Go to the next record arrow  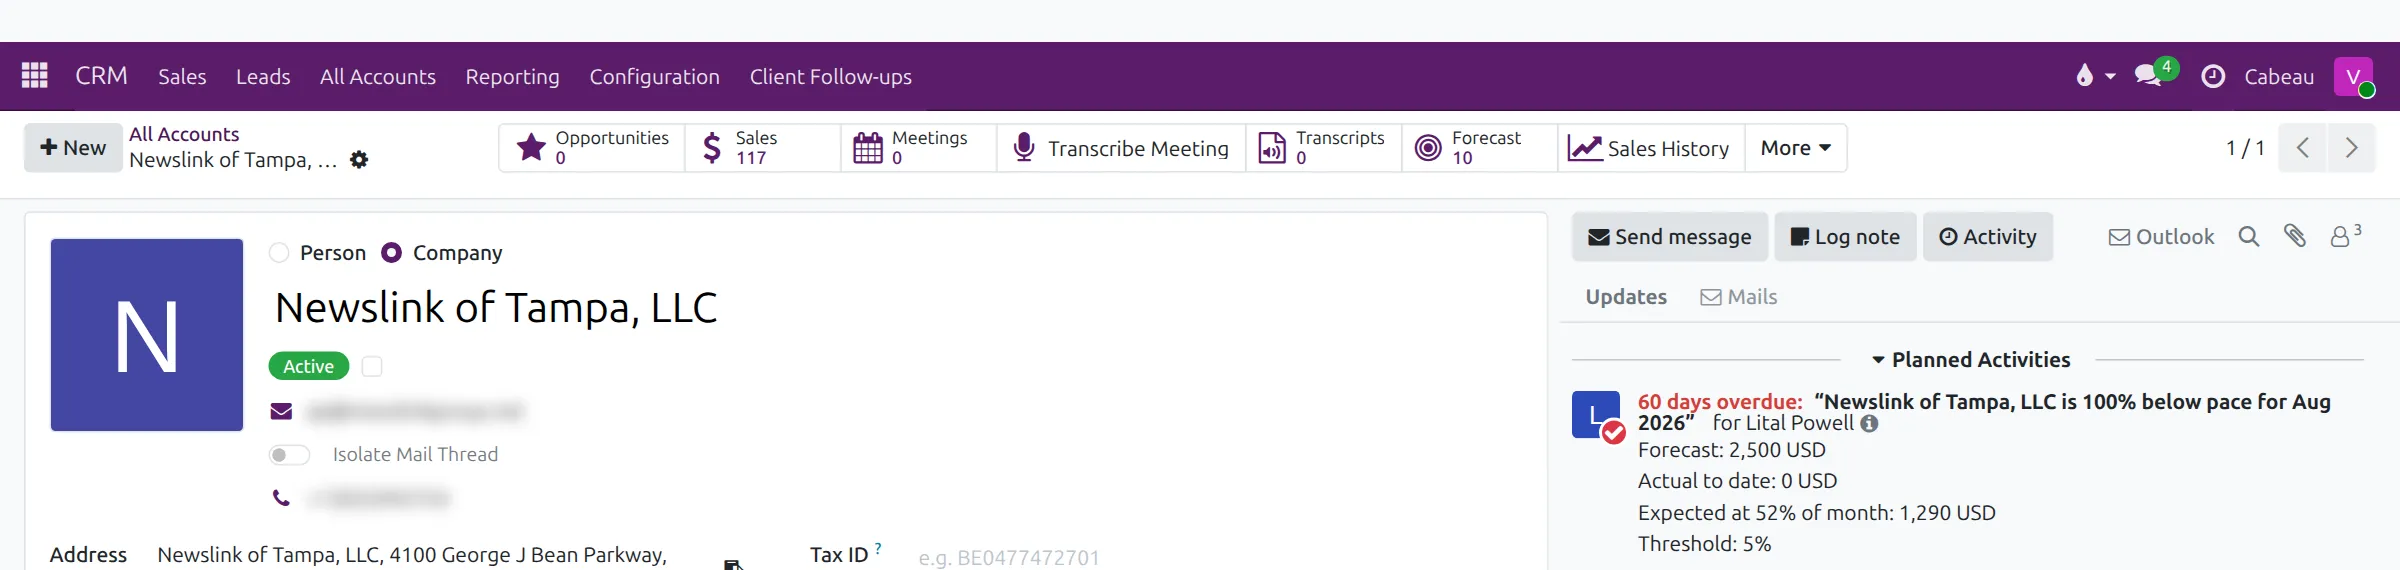tap(2352, 148)
